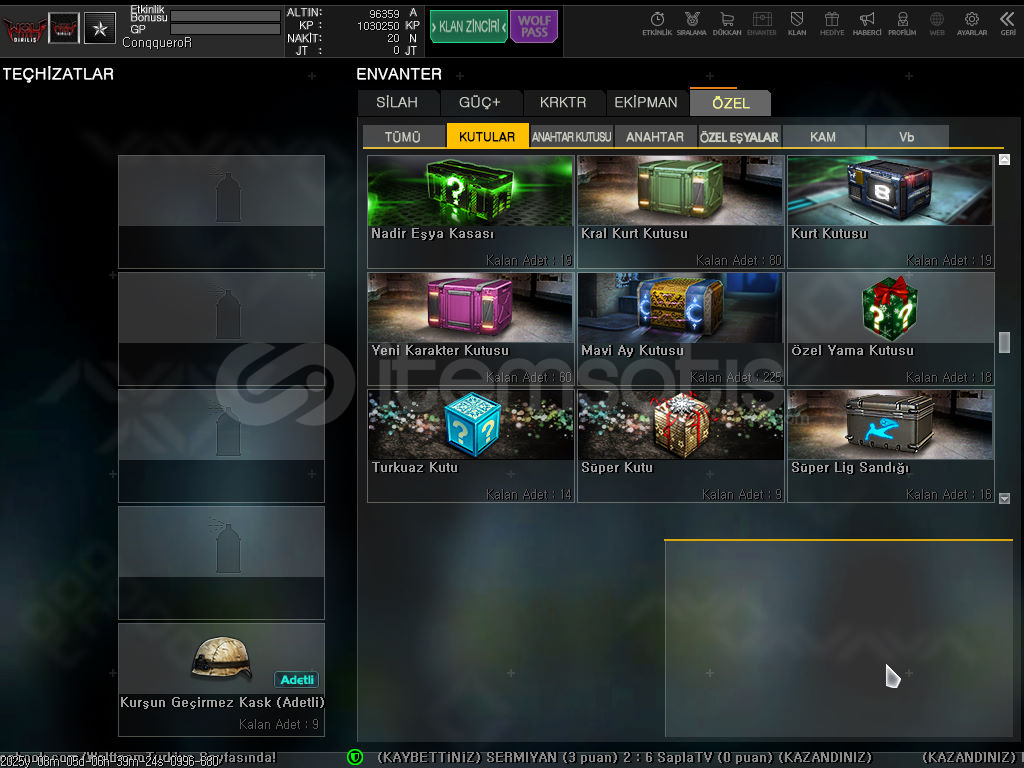Click the ENVANTER heading

399,74
